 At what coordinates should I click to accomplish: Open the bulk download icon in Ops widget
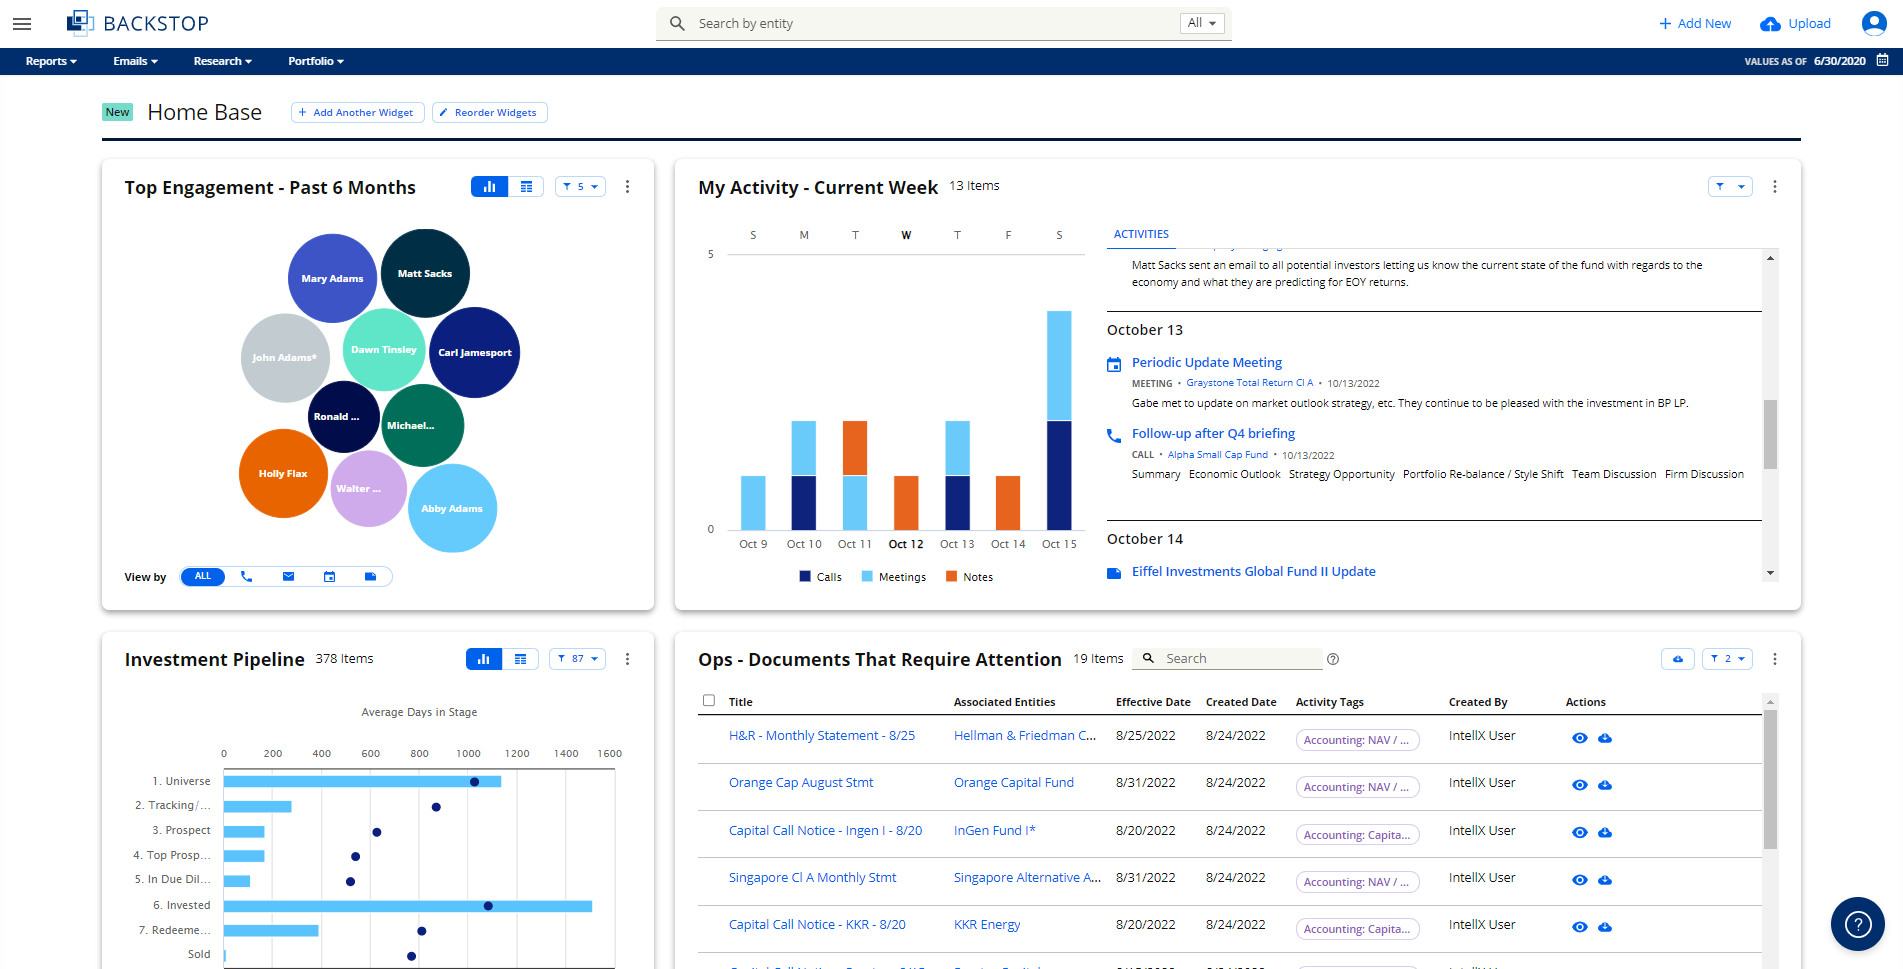(1678, 659)
